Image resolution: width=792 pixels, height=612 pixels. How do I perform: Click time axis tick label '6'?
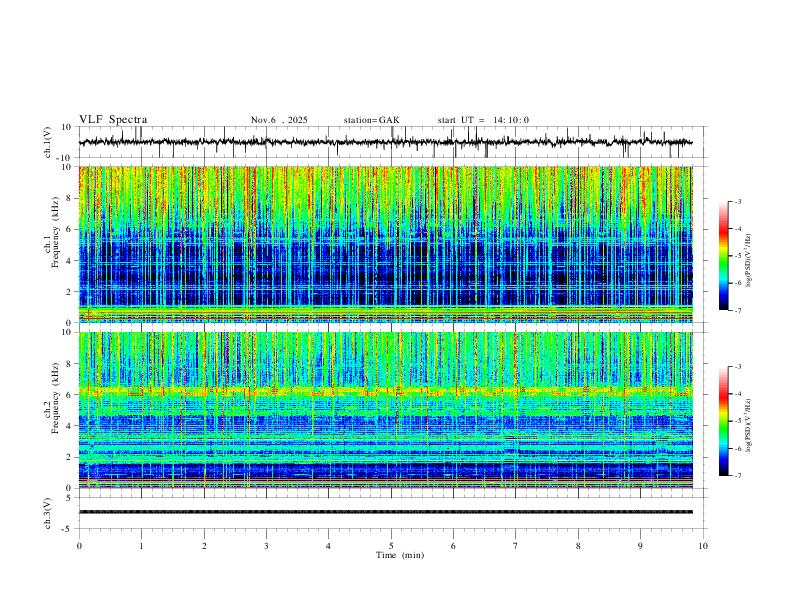tap(453, 546)
